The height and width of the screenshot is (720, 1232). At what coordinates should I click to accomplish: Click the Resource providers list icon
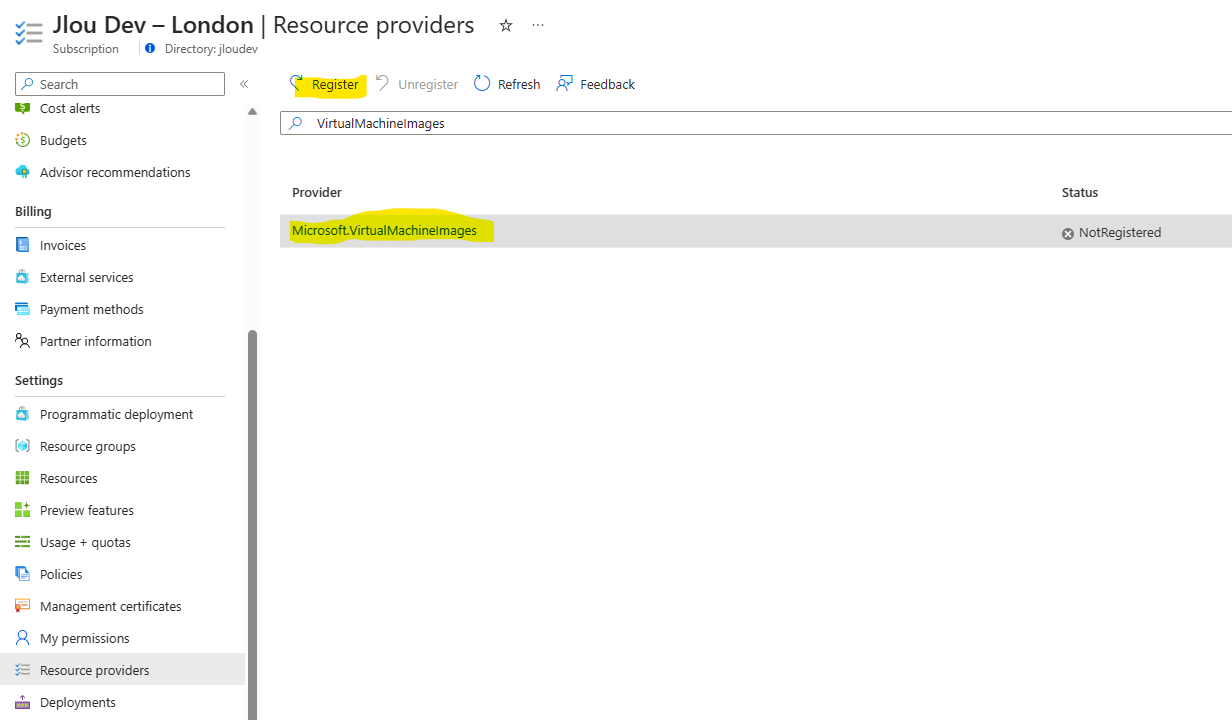point(23,670)
